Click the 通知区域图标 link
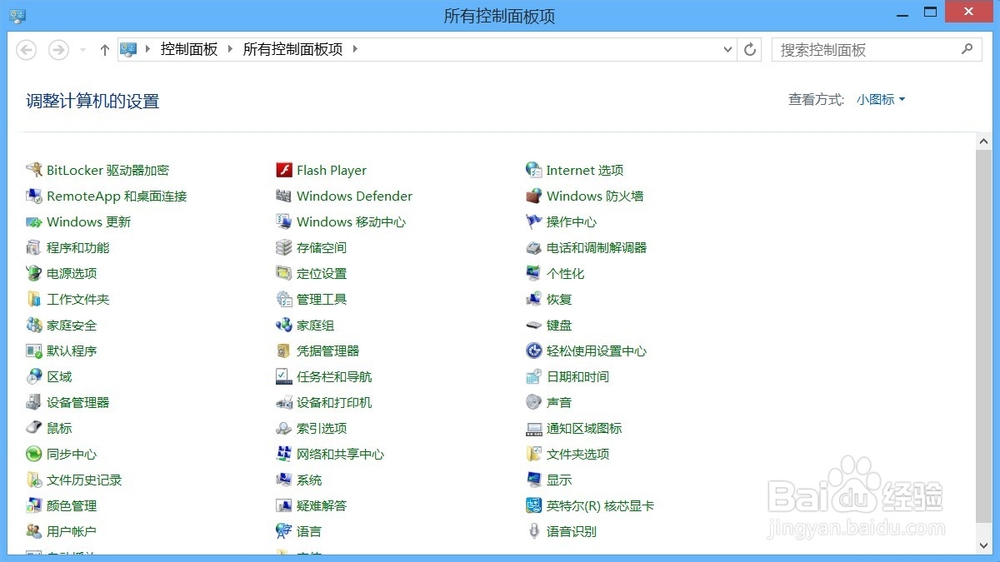Screen dimensions: 1000x562 584,428
